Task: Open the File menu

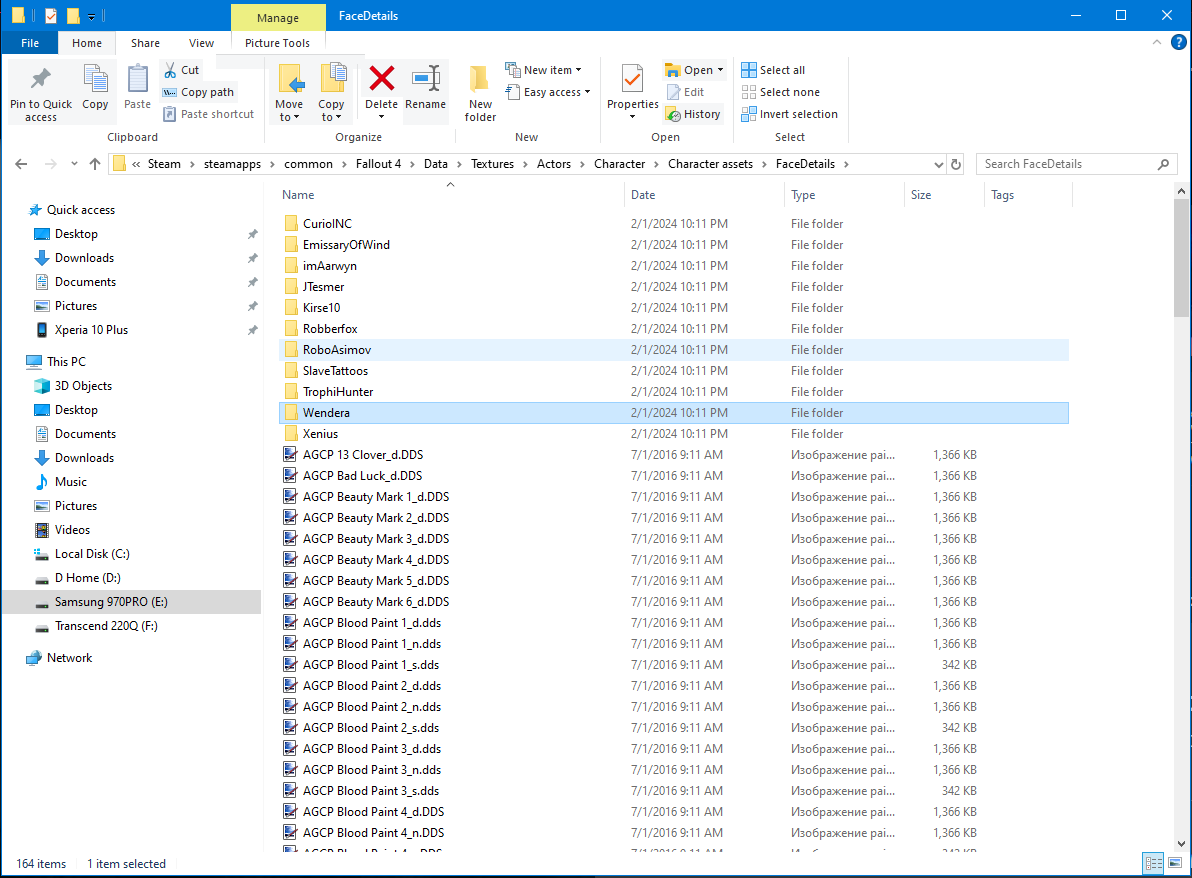Action: point(30,43)
